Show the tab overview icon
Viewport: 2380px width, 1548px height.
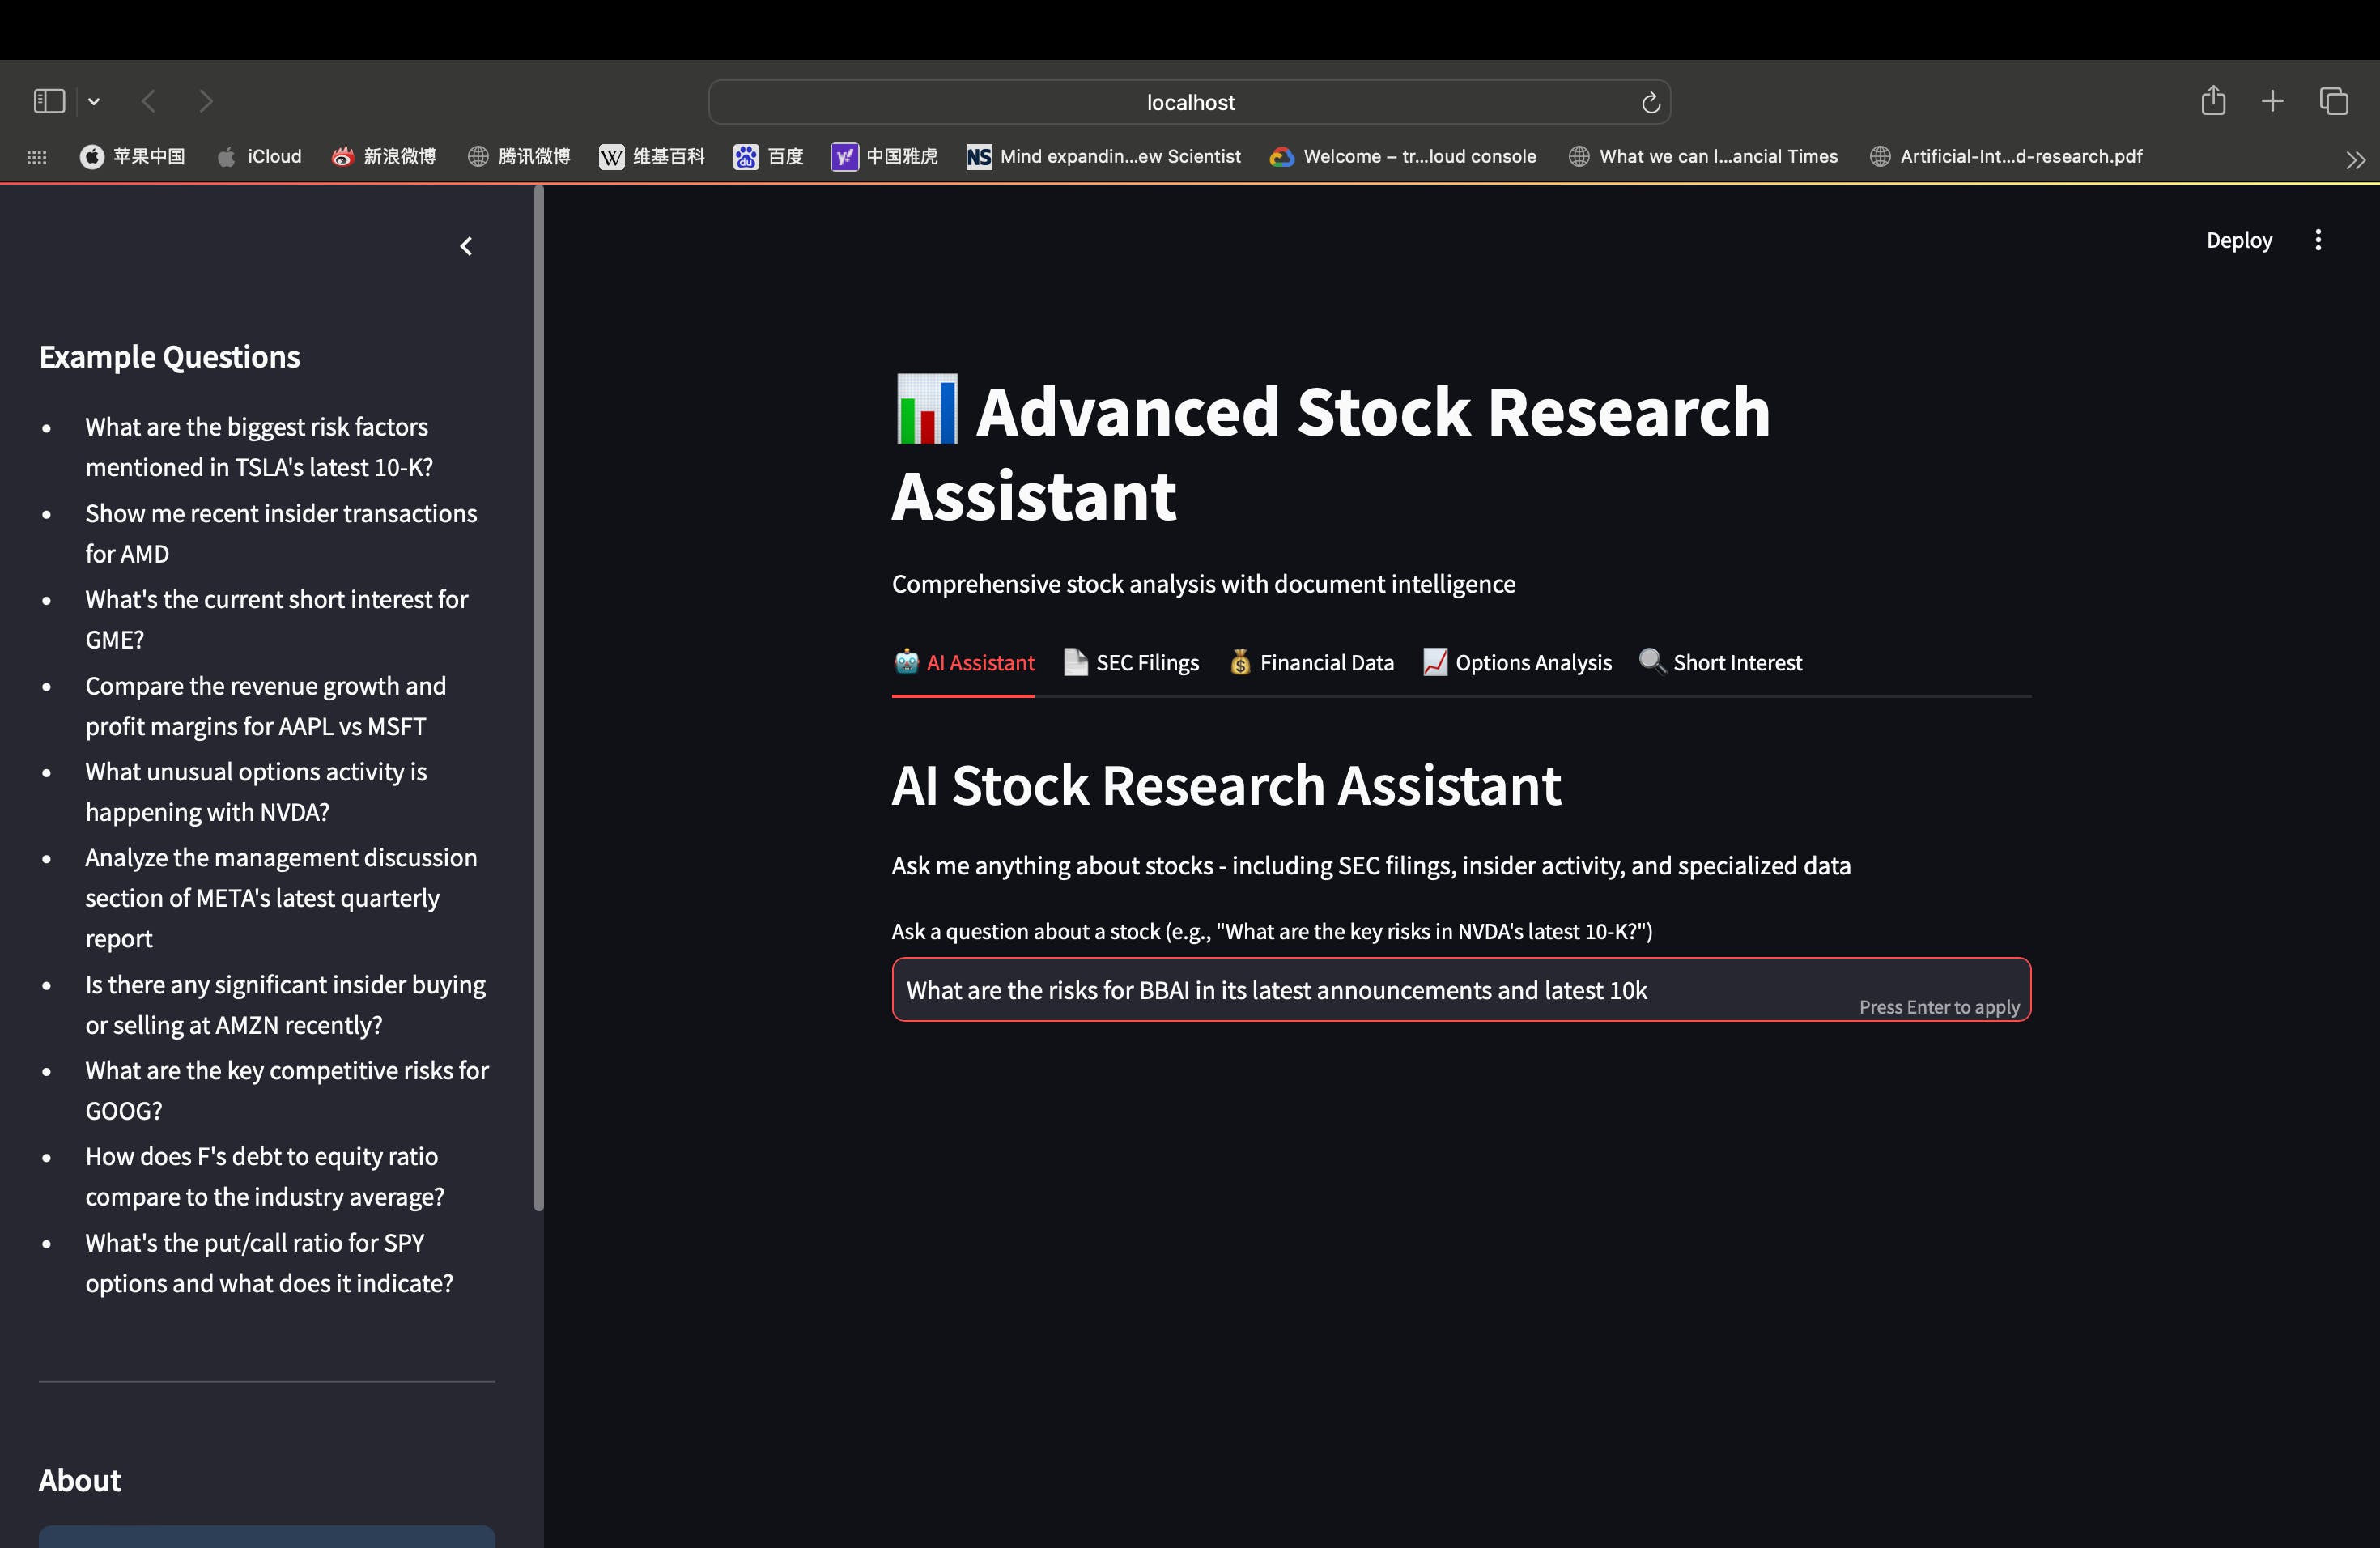pyautogui.click(x=2333, y=101)
